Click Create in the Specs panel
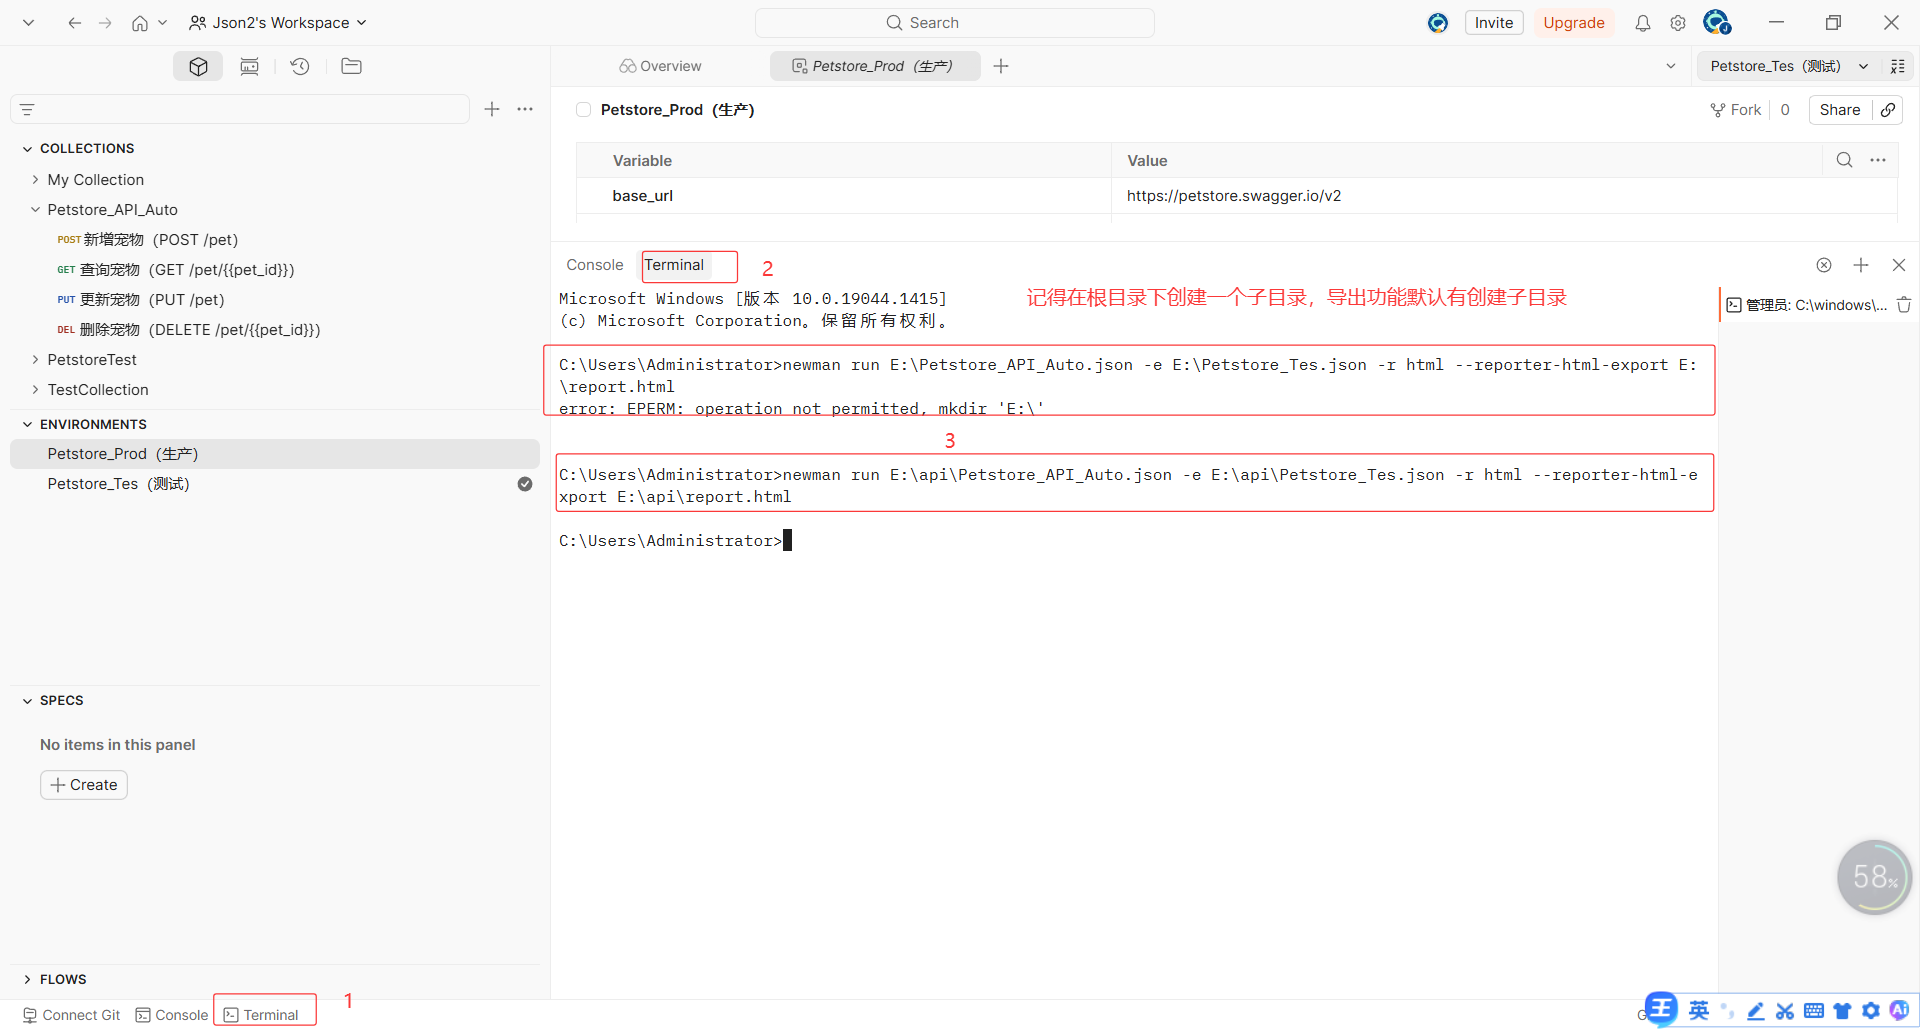Screen dimensions: 1920x1030 [x=84, y=785]
